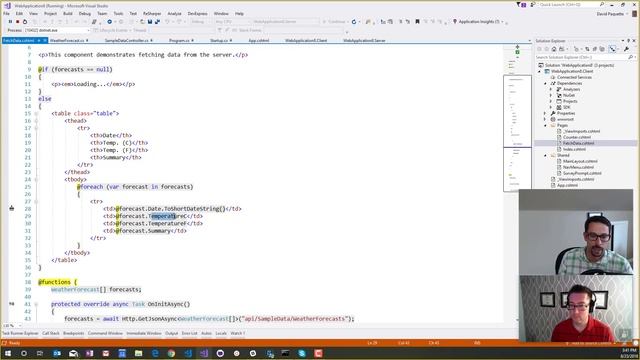Image resolution: width=640 pixels, height=360 pixels.
Task: Pause debugging with the Break All icon
Action: [x=10, y=22]
